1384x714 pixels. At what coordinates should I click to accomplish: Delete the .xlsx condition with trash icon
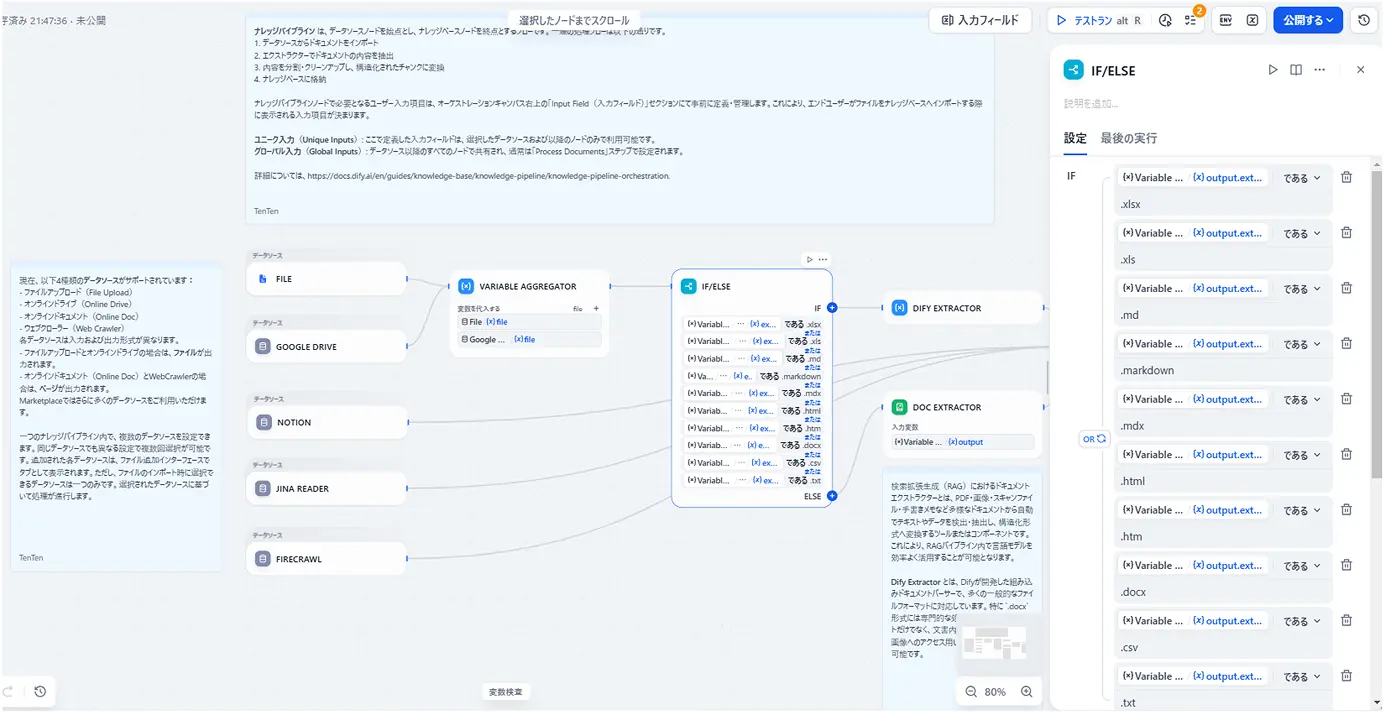click(x=1346, y=178)
